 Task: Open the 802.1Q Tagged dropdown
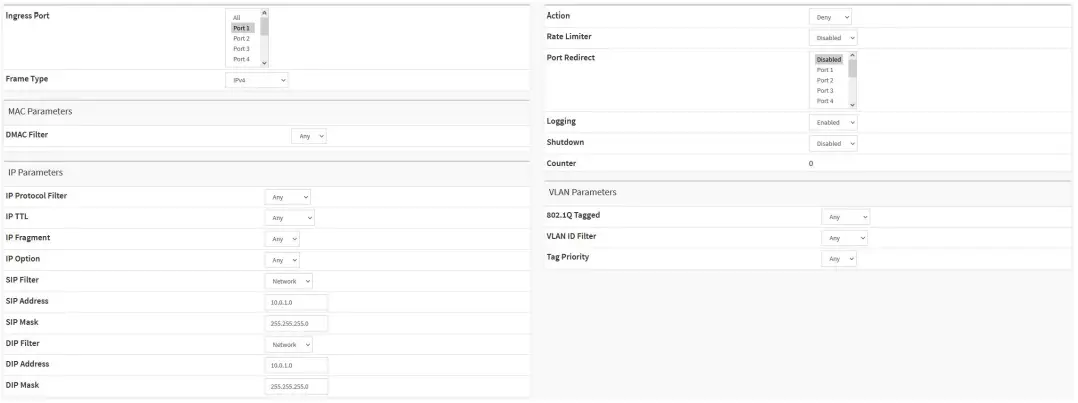point(845,216)
